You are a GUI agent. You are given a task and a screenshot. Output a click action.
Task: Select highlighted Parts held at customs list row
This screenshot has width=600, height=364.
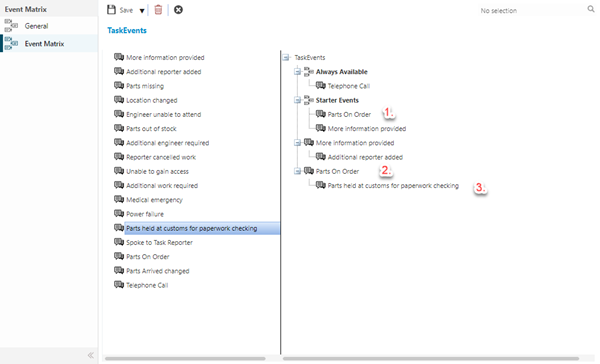[202, 228]
